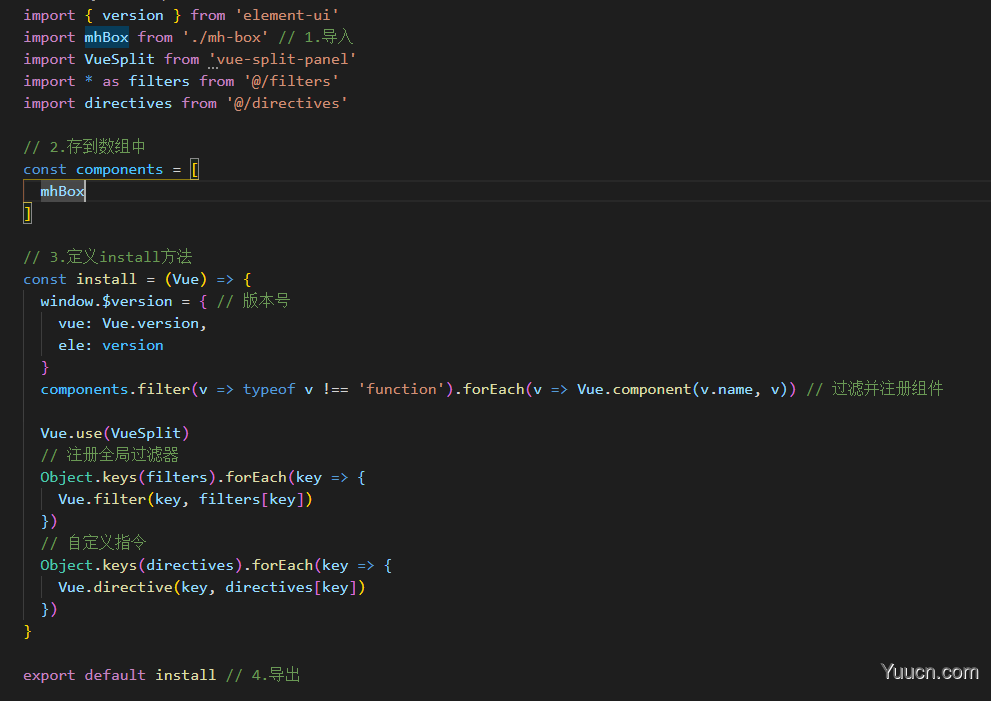Click Object.keys(directives) expression
Viewport: 991px width, 701px height.
142,565
